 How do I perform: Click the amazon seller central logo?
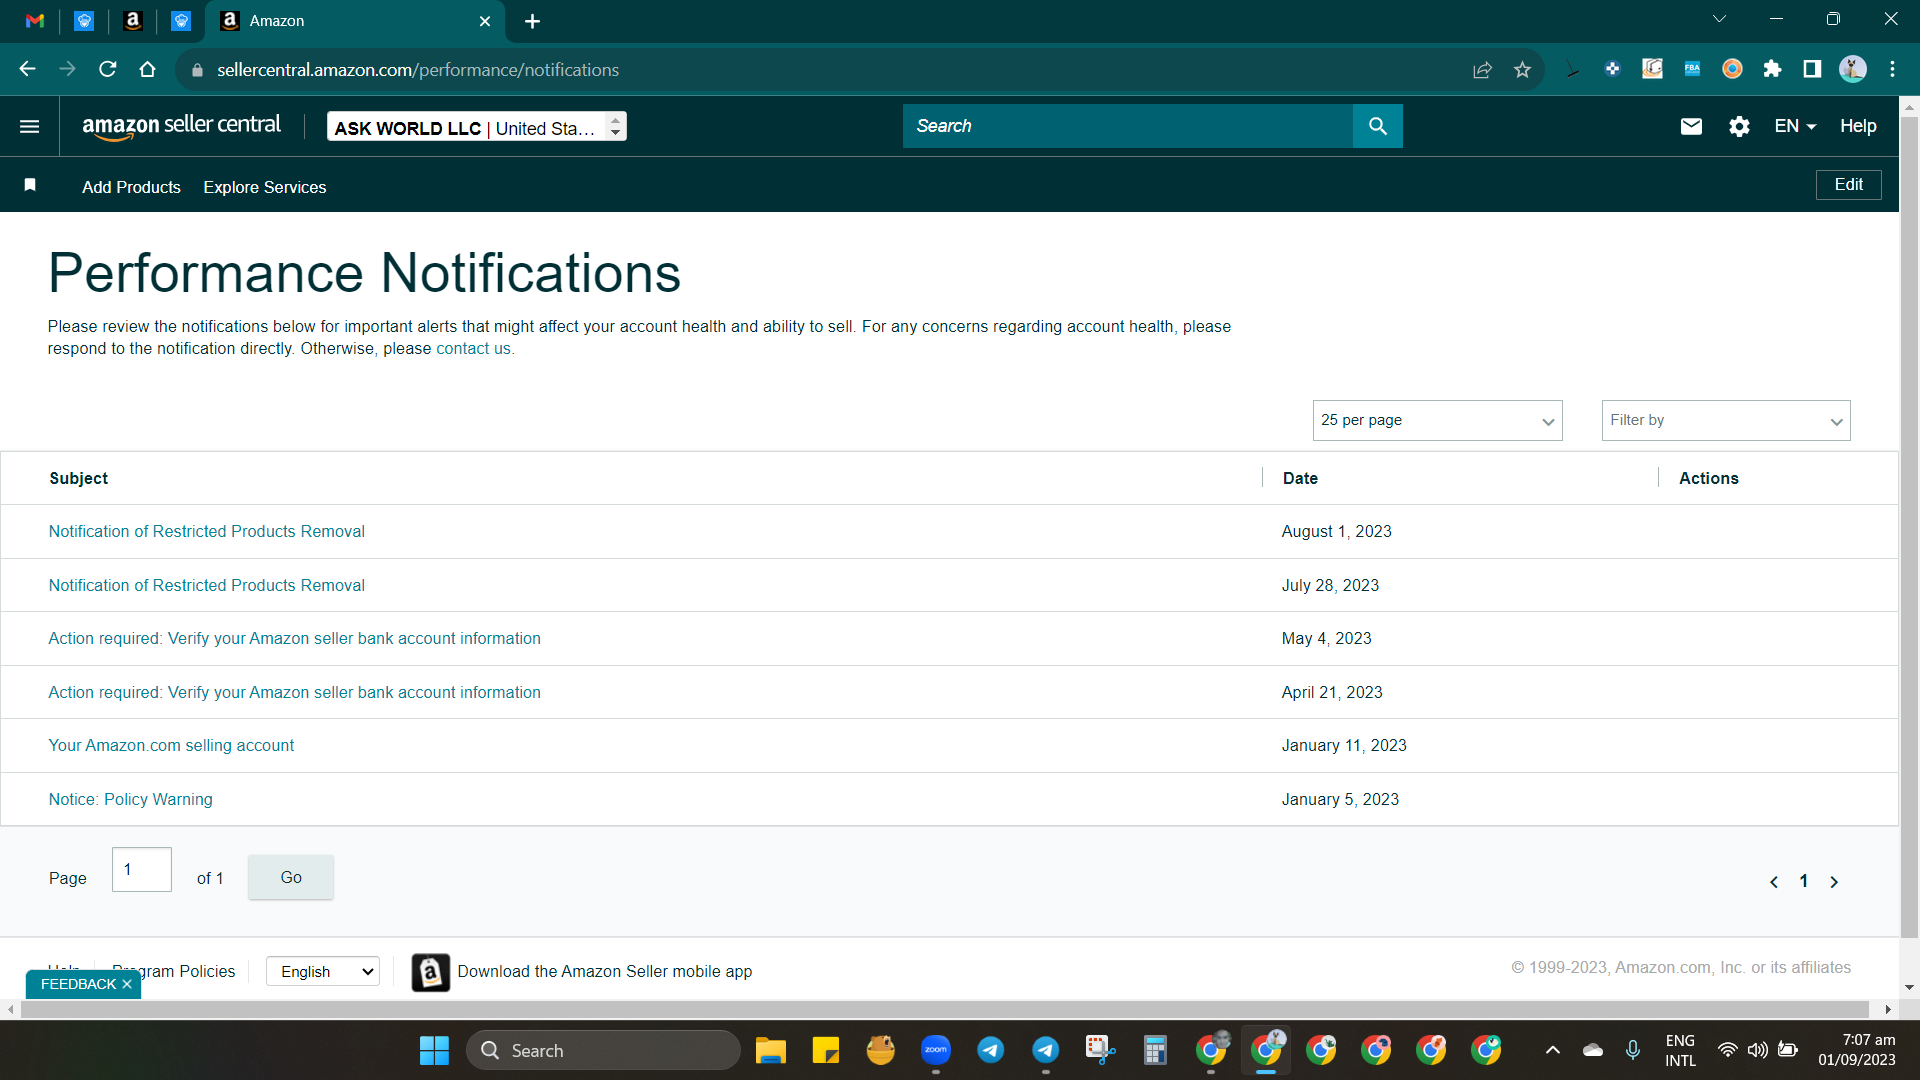pos(181,126)
